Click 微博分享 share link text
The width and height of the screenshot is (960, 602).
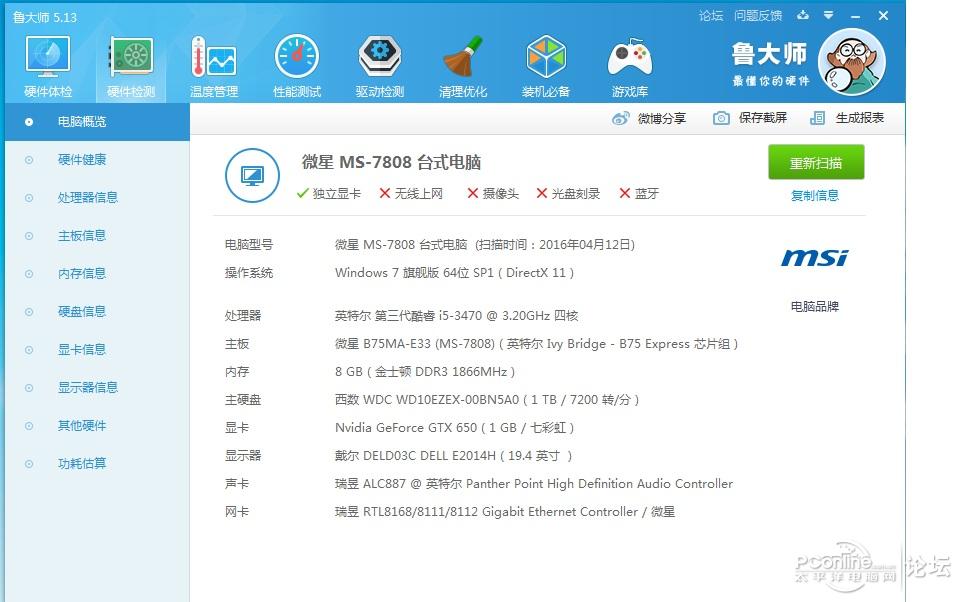662,118
